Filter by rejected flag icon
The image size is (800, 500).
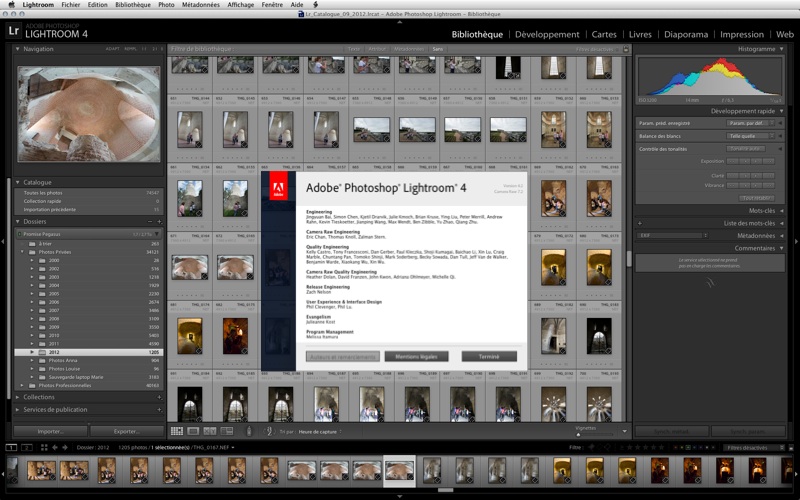pos(608,447)
